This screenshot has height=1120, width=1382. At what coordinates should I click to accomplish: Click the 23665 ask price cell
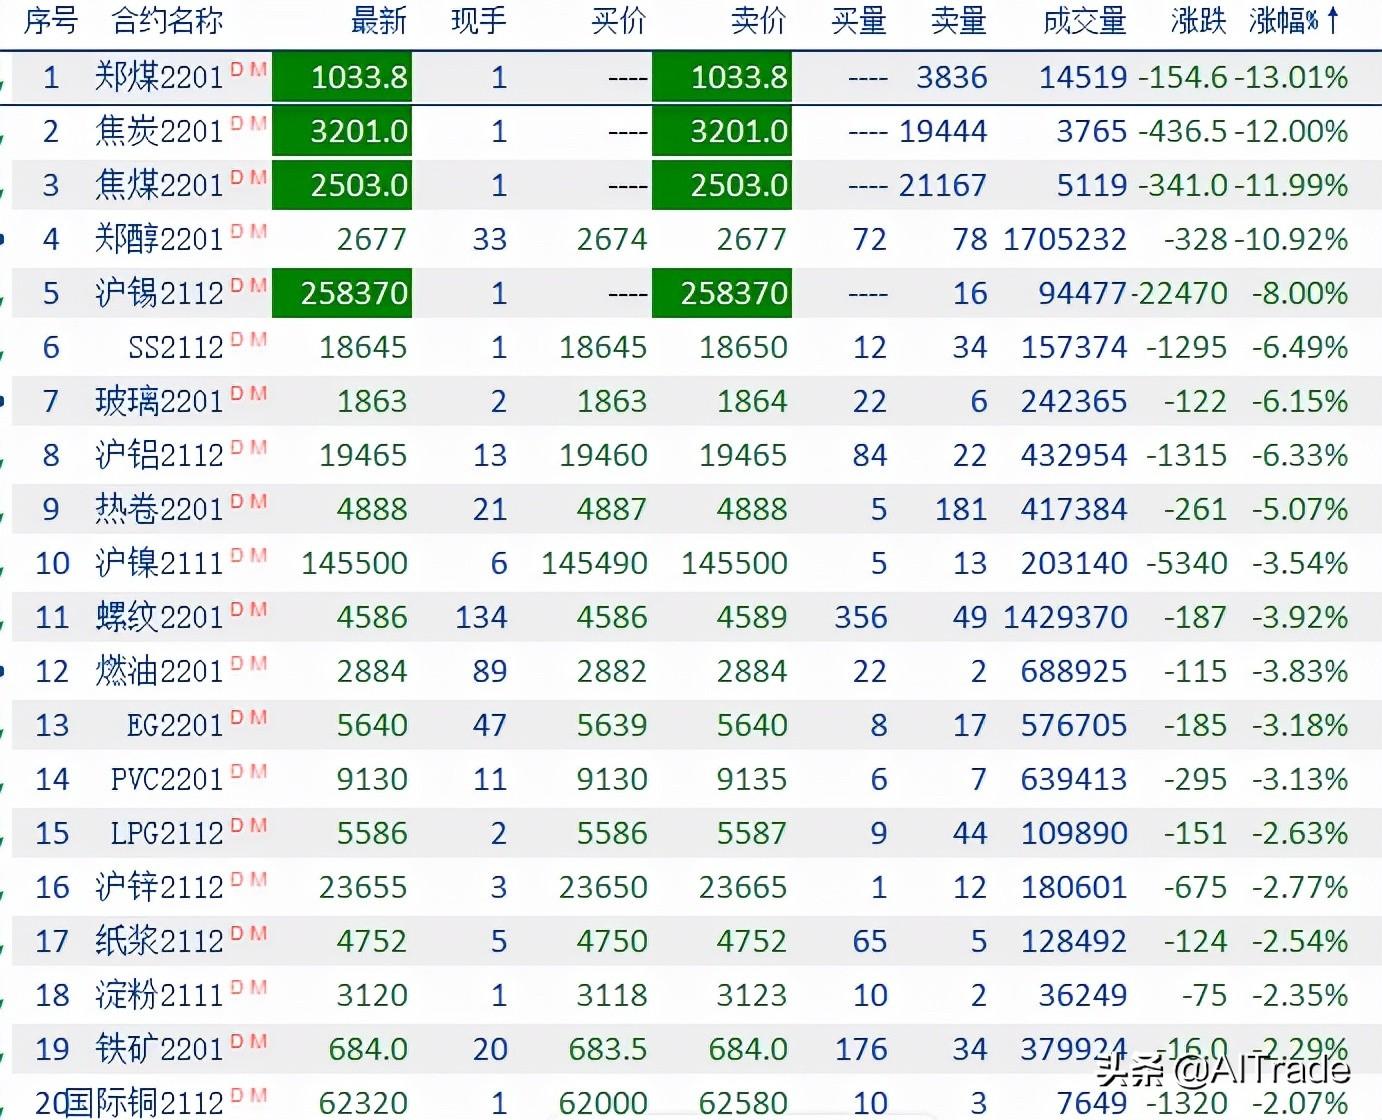click(743, 887)
